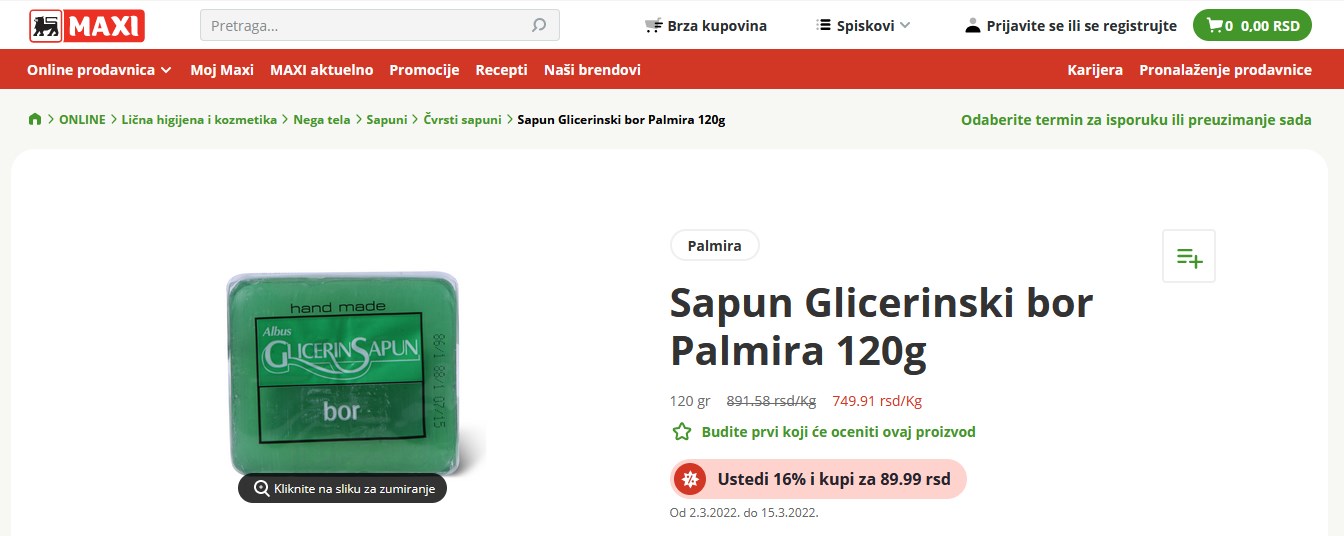Click the add-to-list icon beside product
Image resolution: width=1344 pixels, height=536 pixels.
1189,256
